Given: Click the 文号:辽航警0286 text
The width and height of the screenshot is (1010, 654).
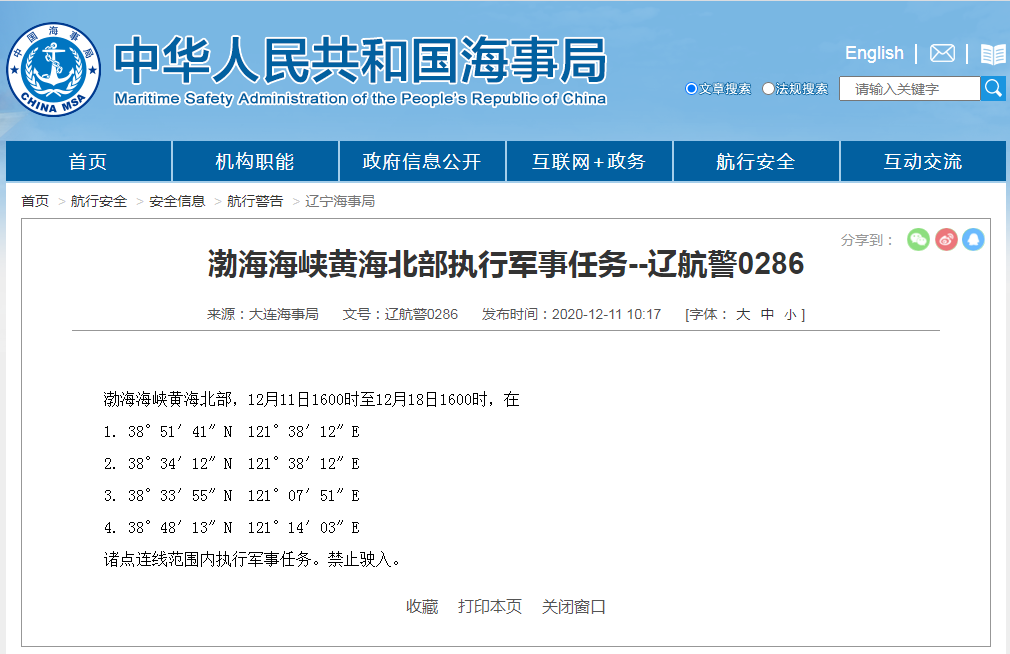Looking at the screenshot, I should (x=400, y=314).
